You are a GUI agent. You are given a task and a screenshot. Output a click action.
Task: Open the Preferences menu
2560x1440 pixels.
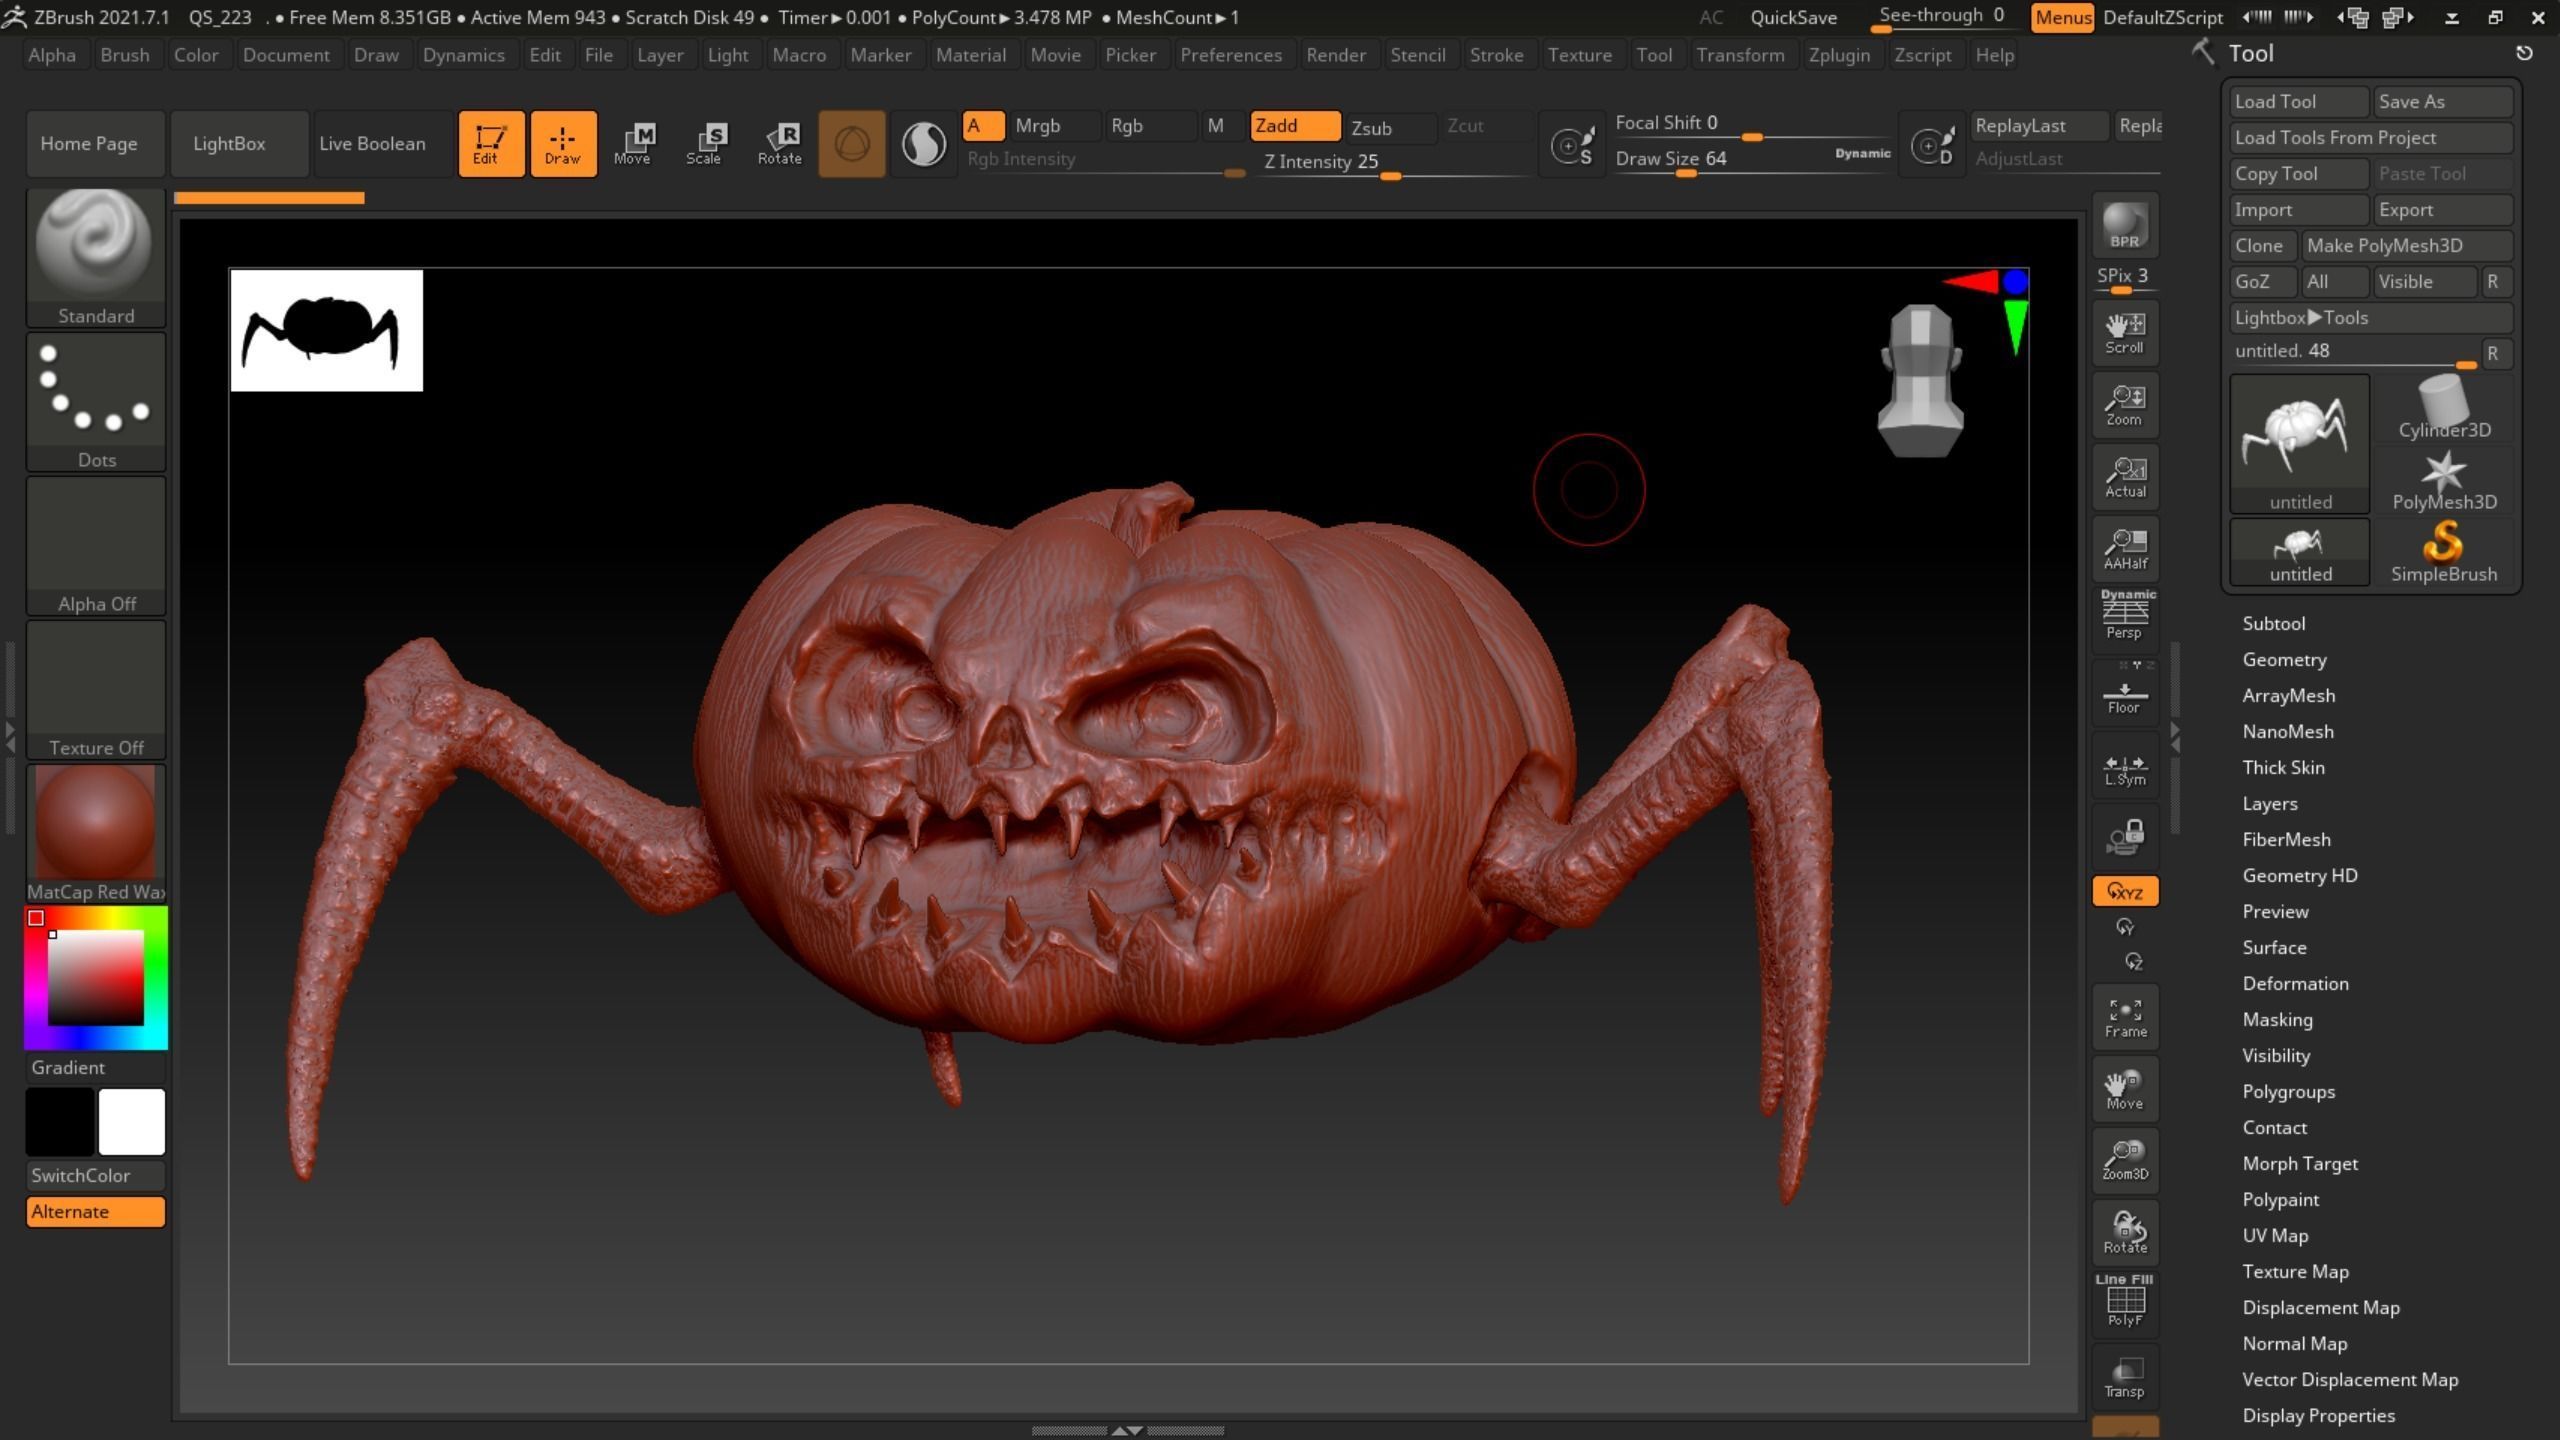point(1230,55)
